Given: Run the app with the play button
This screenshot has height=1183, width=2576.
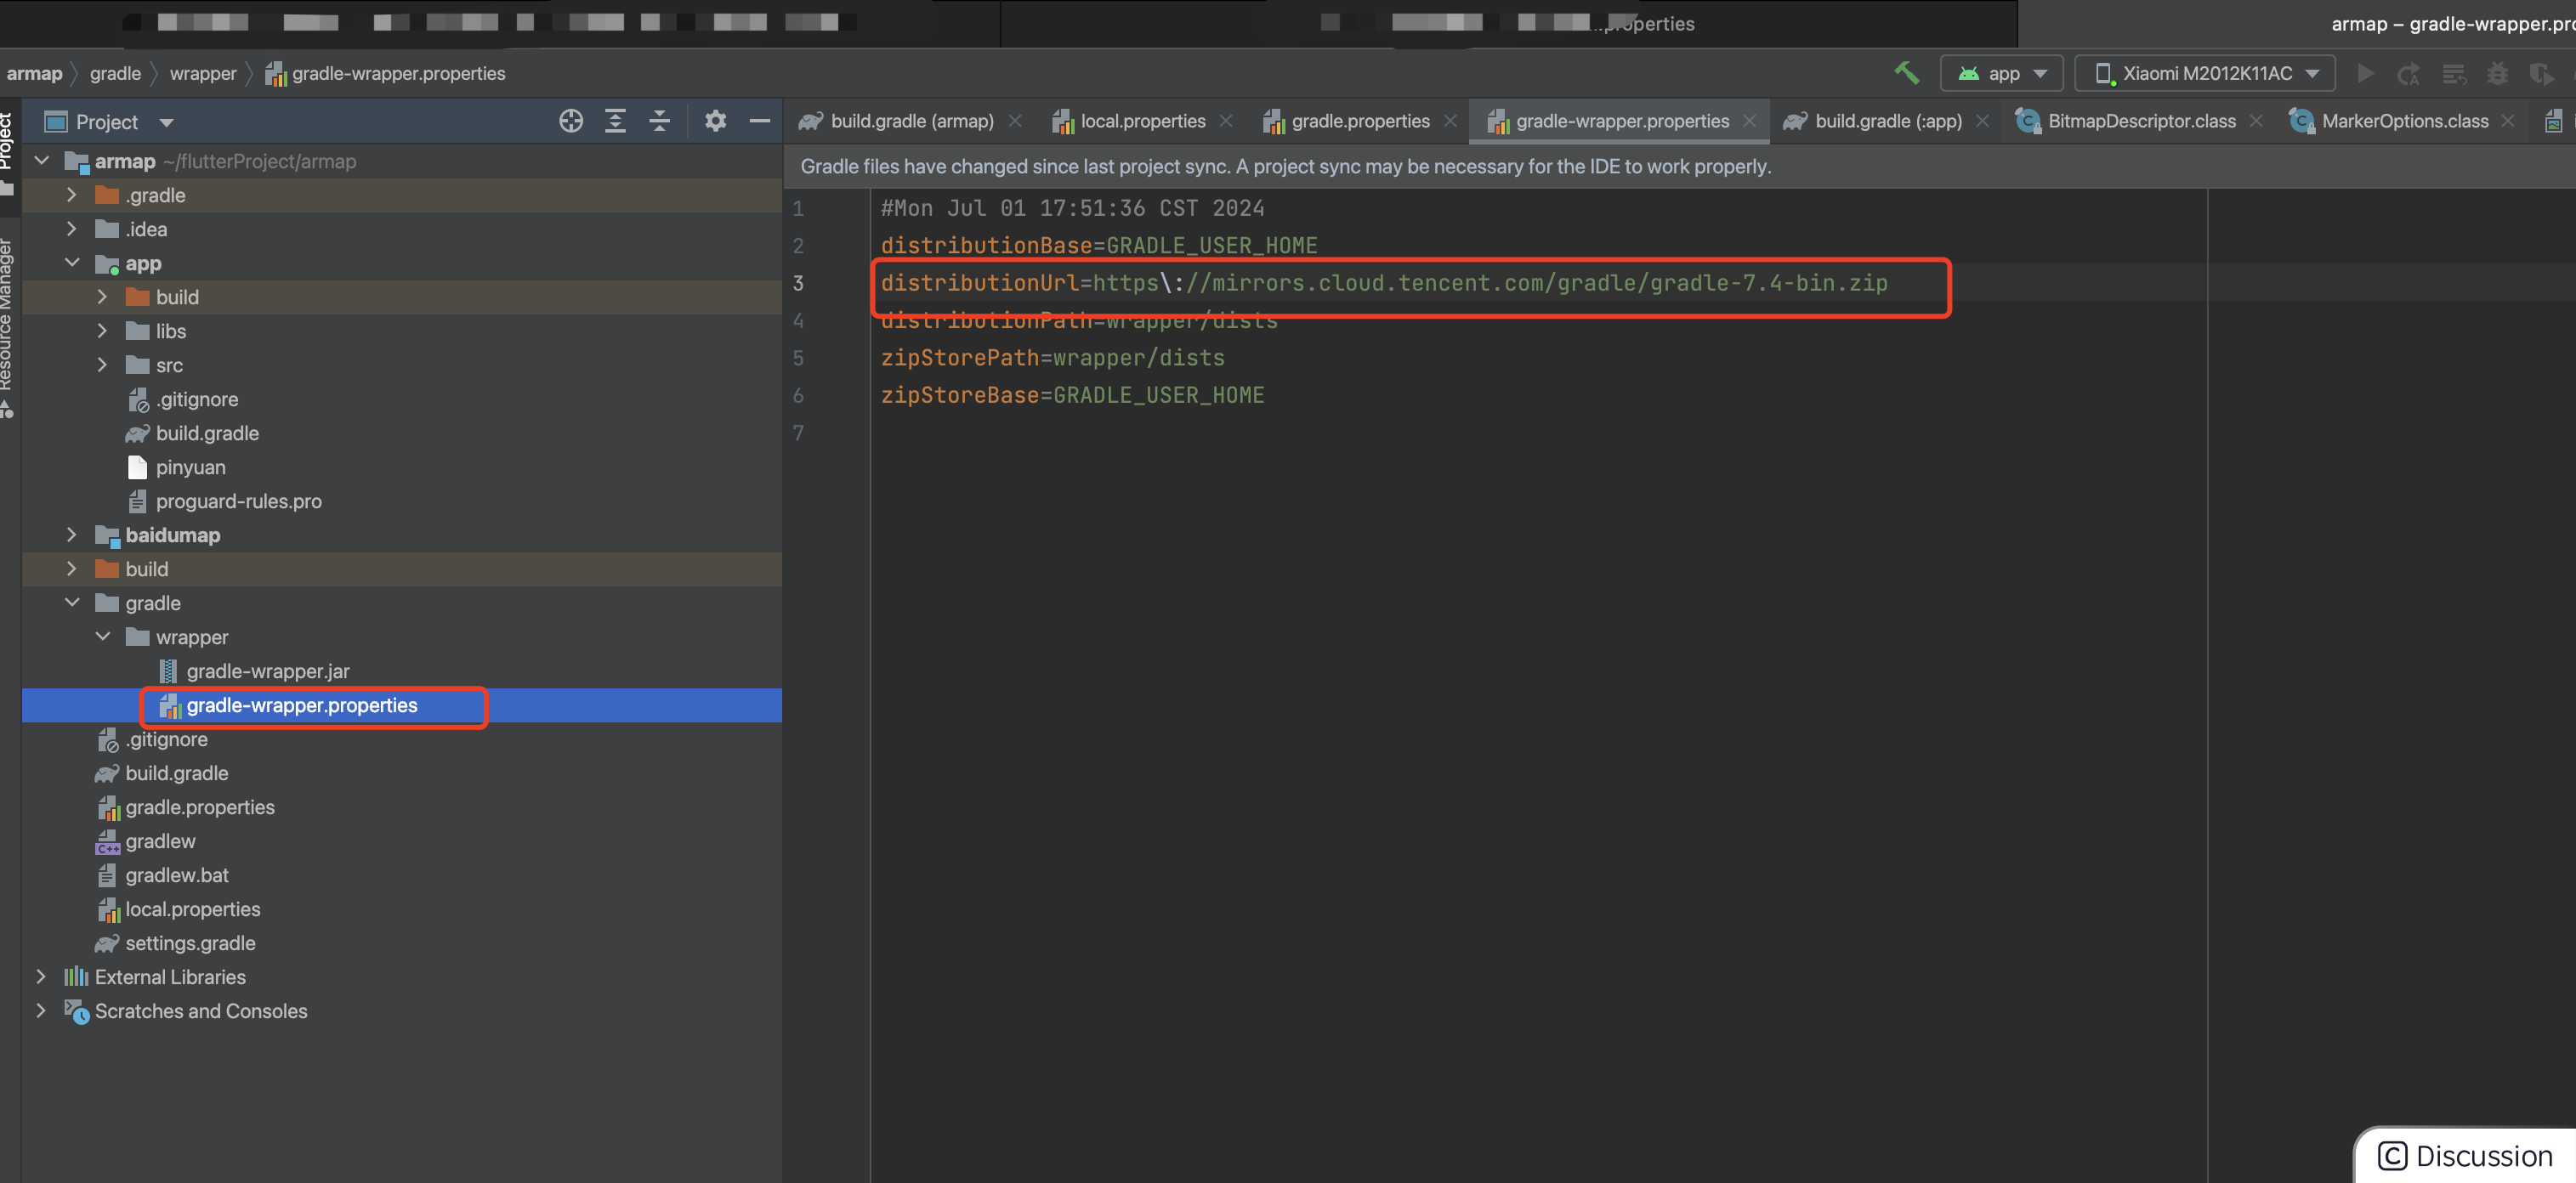Looking at the screenshot, I should (x=2365, y=73).
